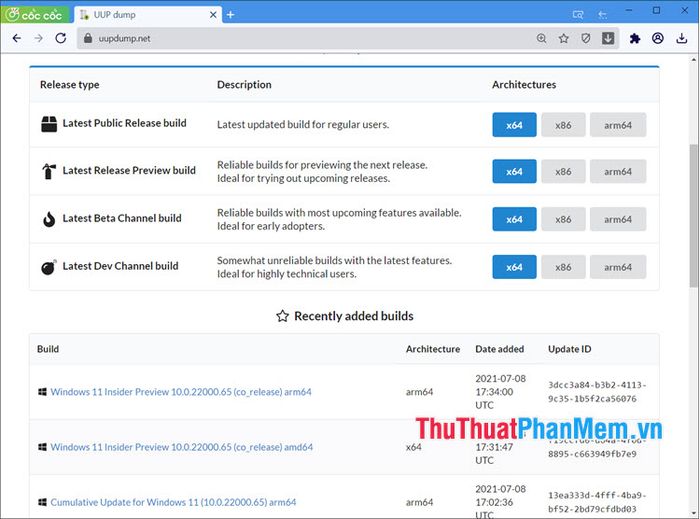
Task: Open the zoom magnifier icon in address bar
Action: tap(542, 38)
